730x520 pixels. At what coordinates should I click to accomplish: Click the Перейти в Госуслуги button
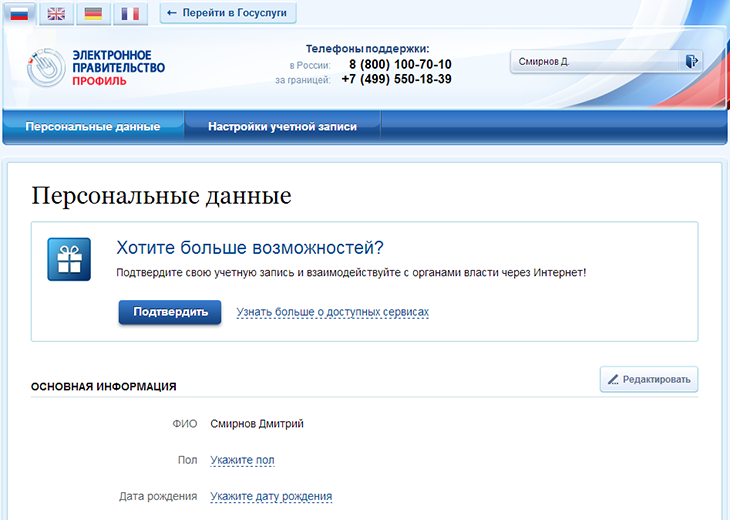228,13
